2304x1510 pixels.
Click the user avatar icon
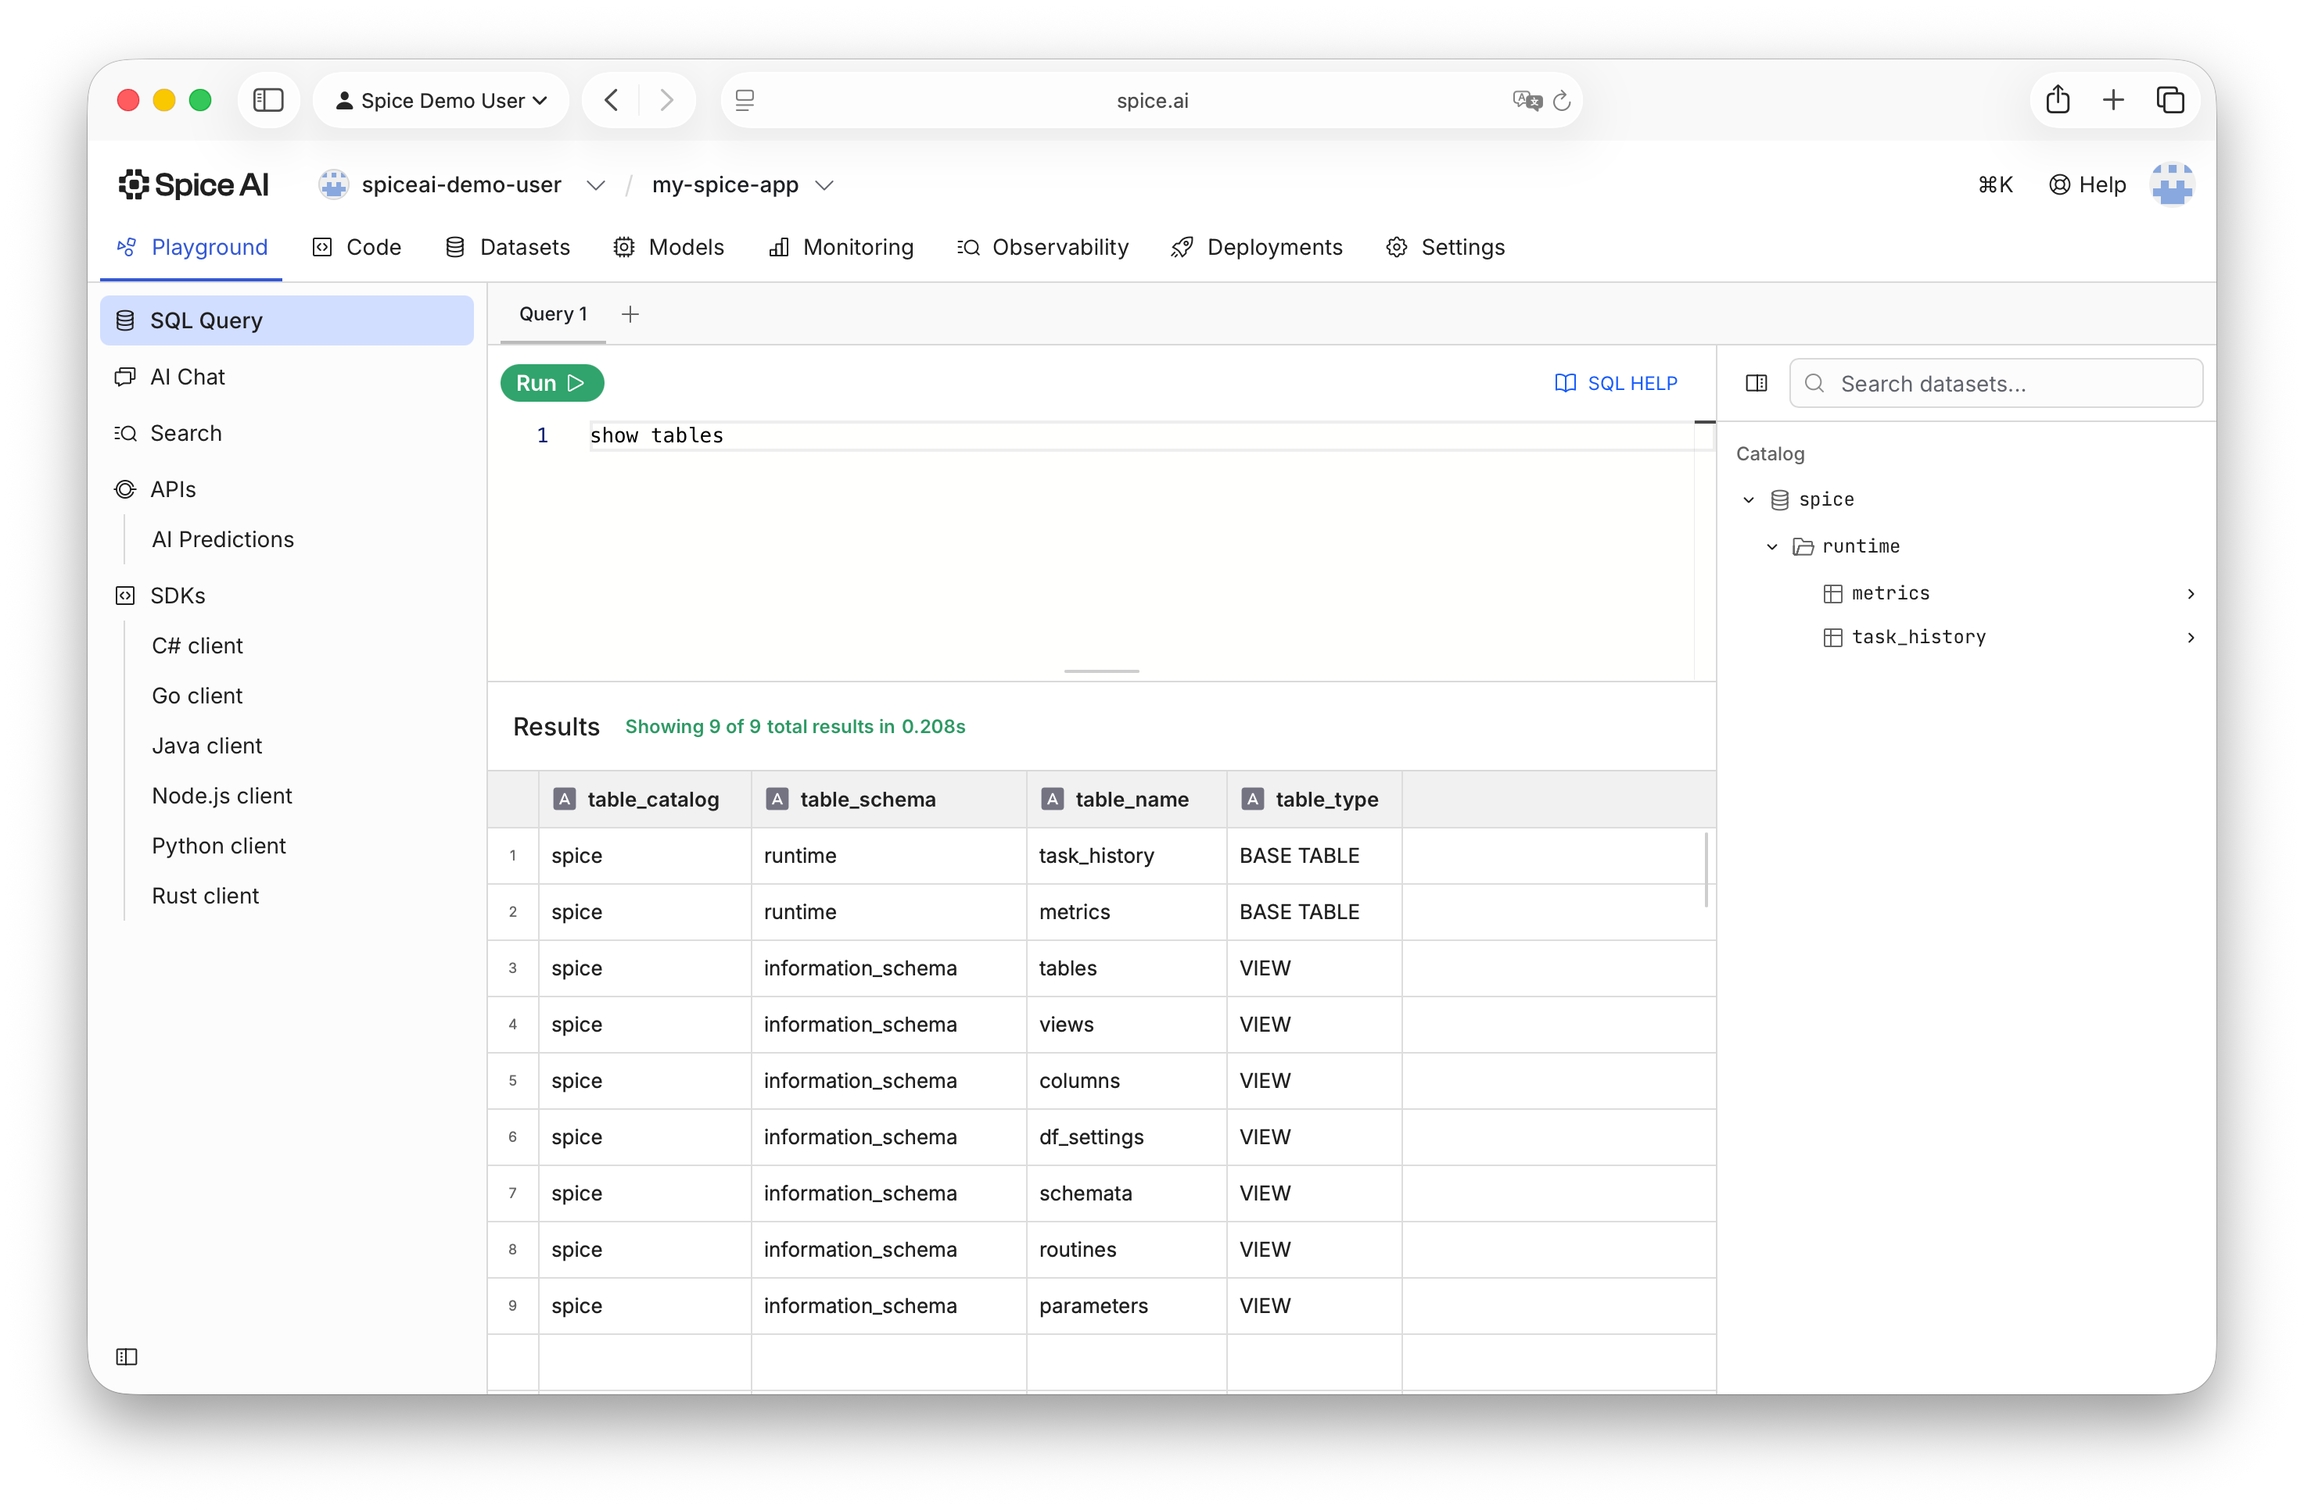[2172, 185]
